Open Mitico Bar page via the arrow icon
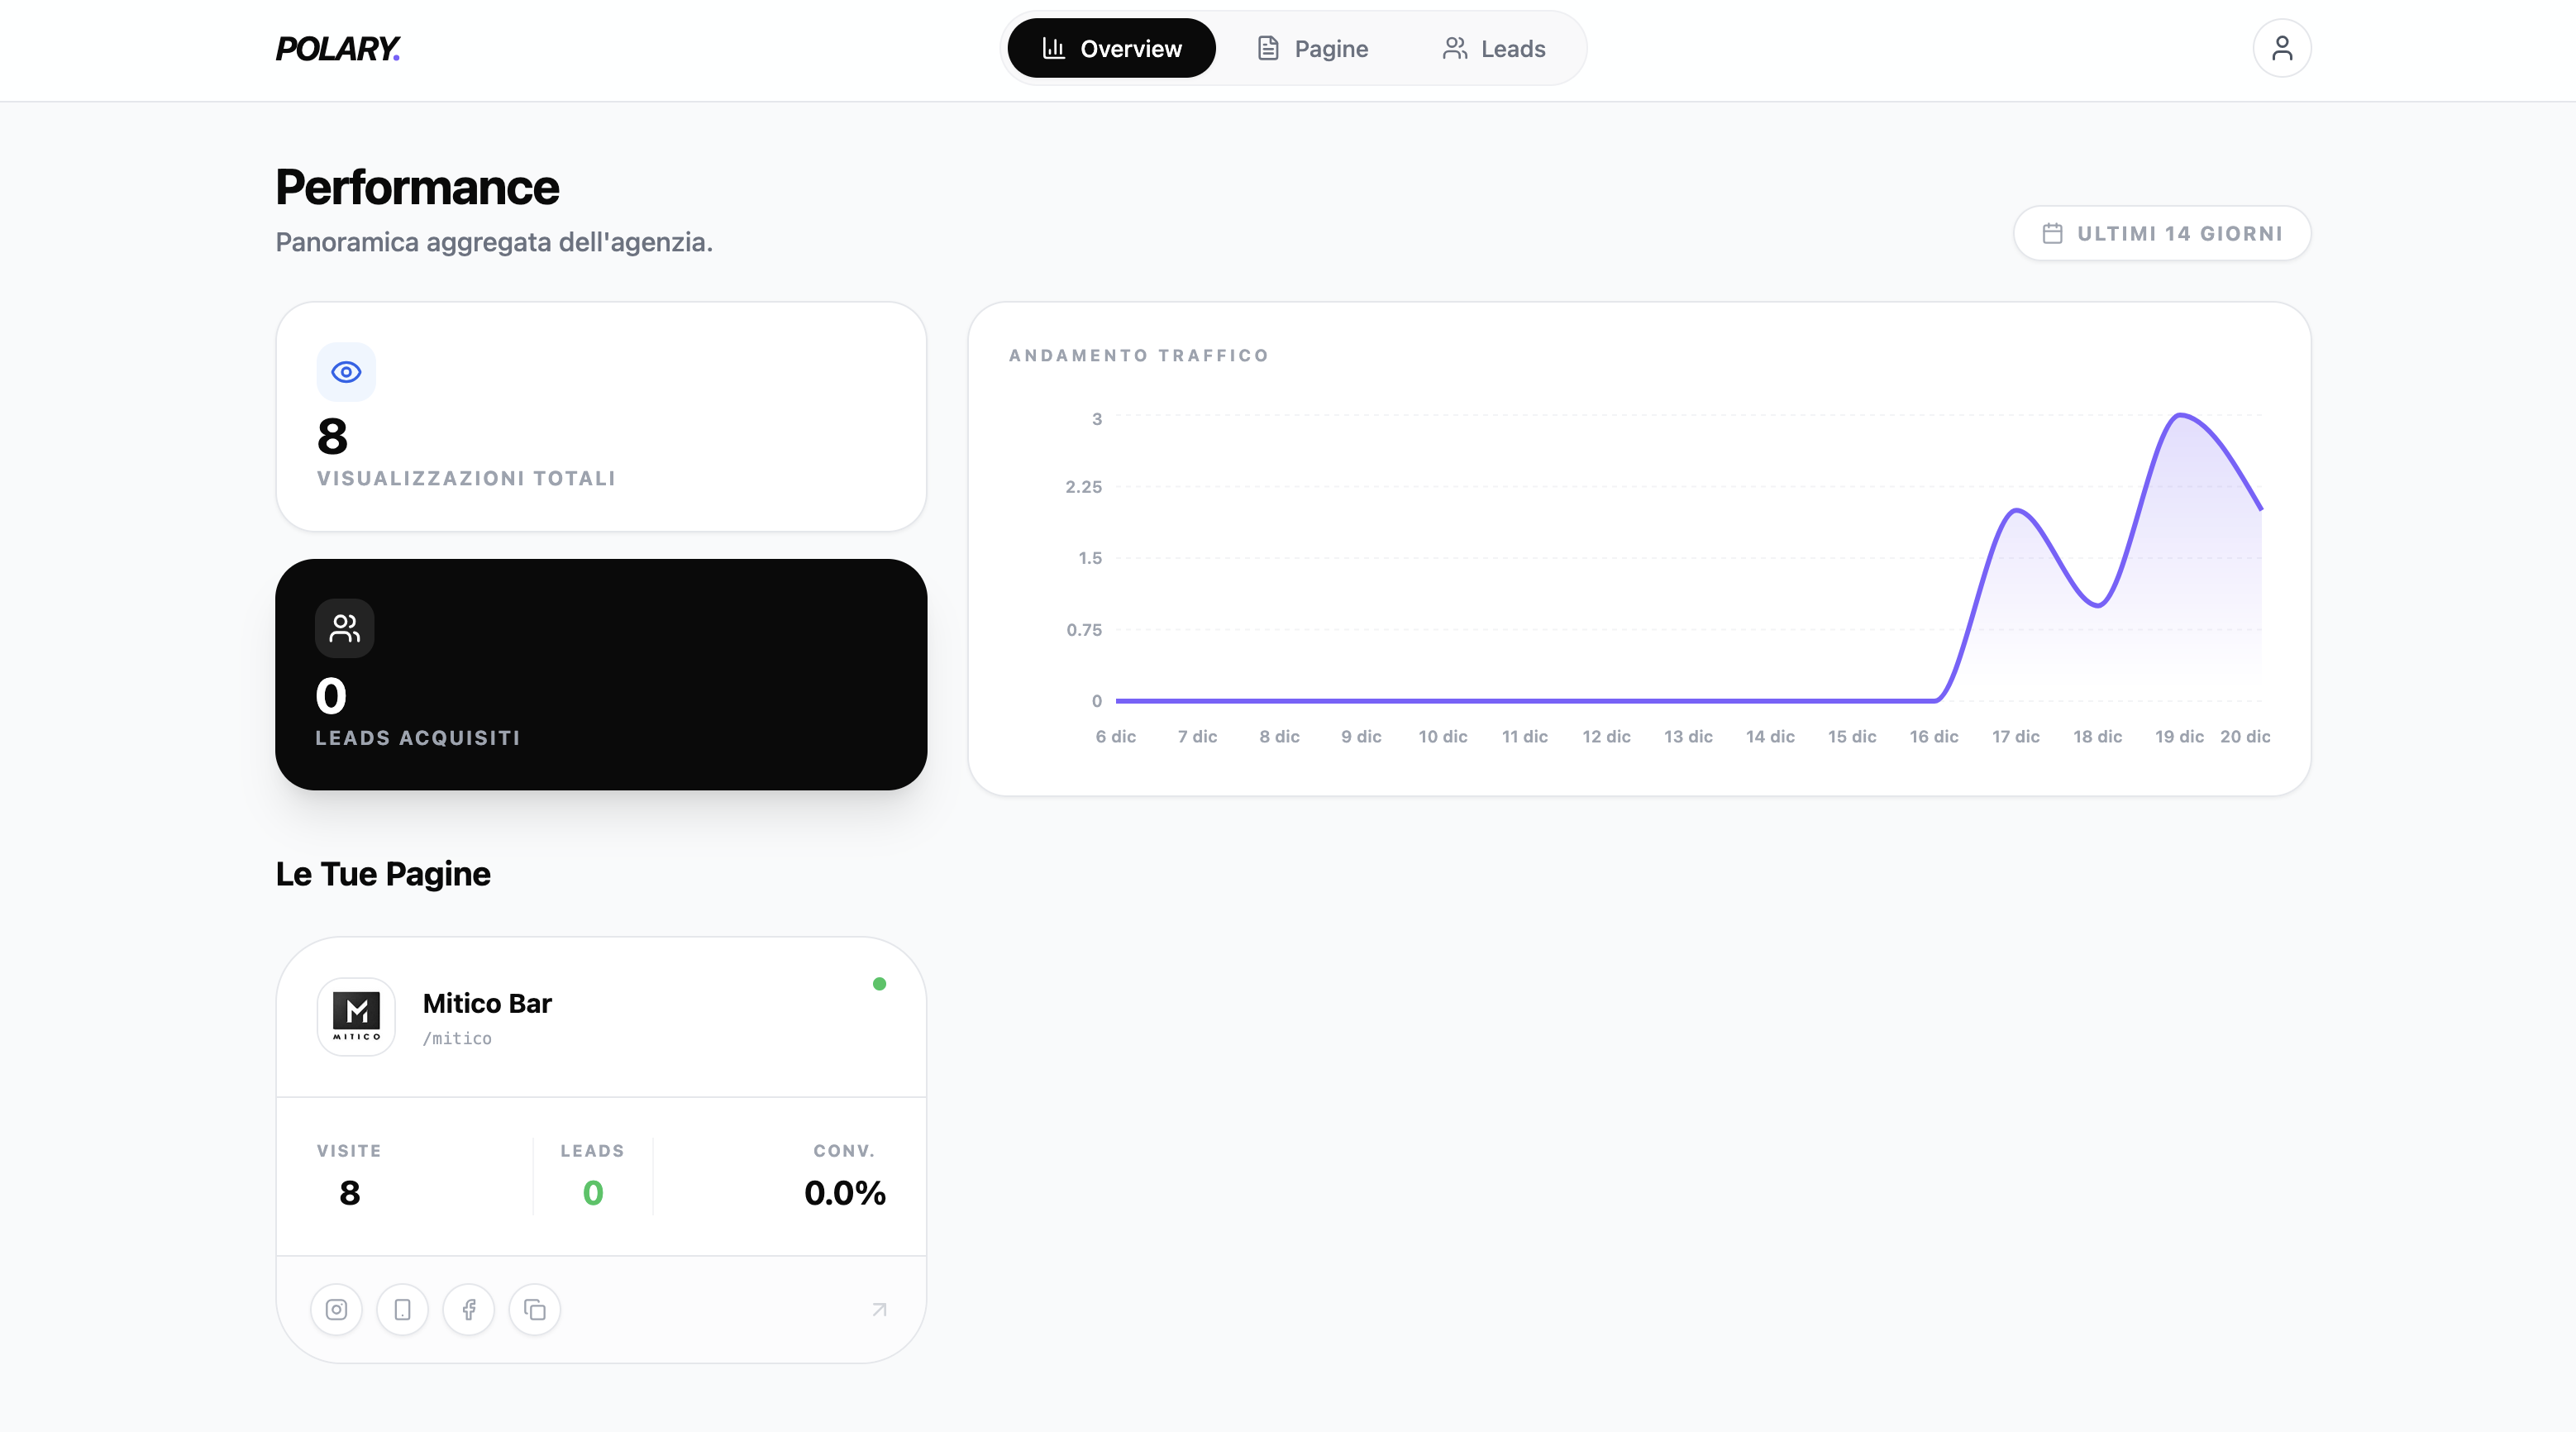 878,1310
